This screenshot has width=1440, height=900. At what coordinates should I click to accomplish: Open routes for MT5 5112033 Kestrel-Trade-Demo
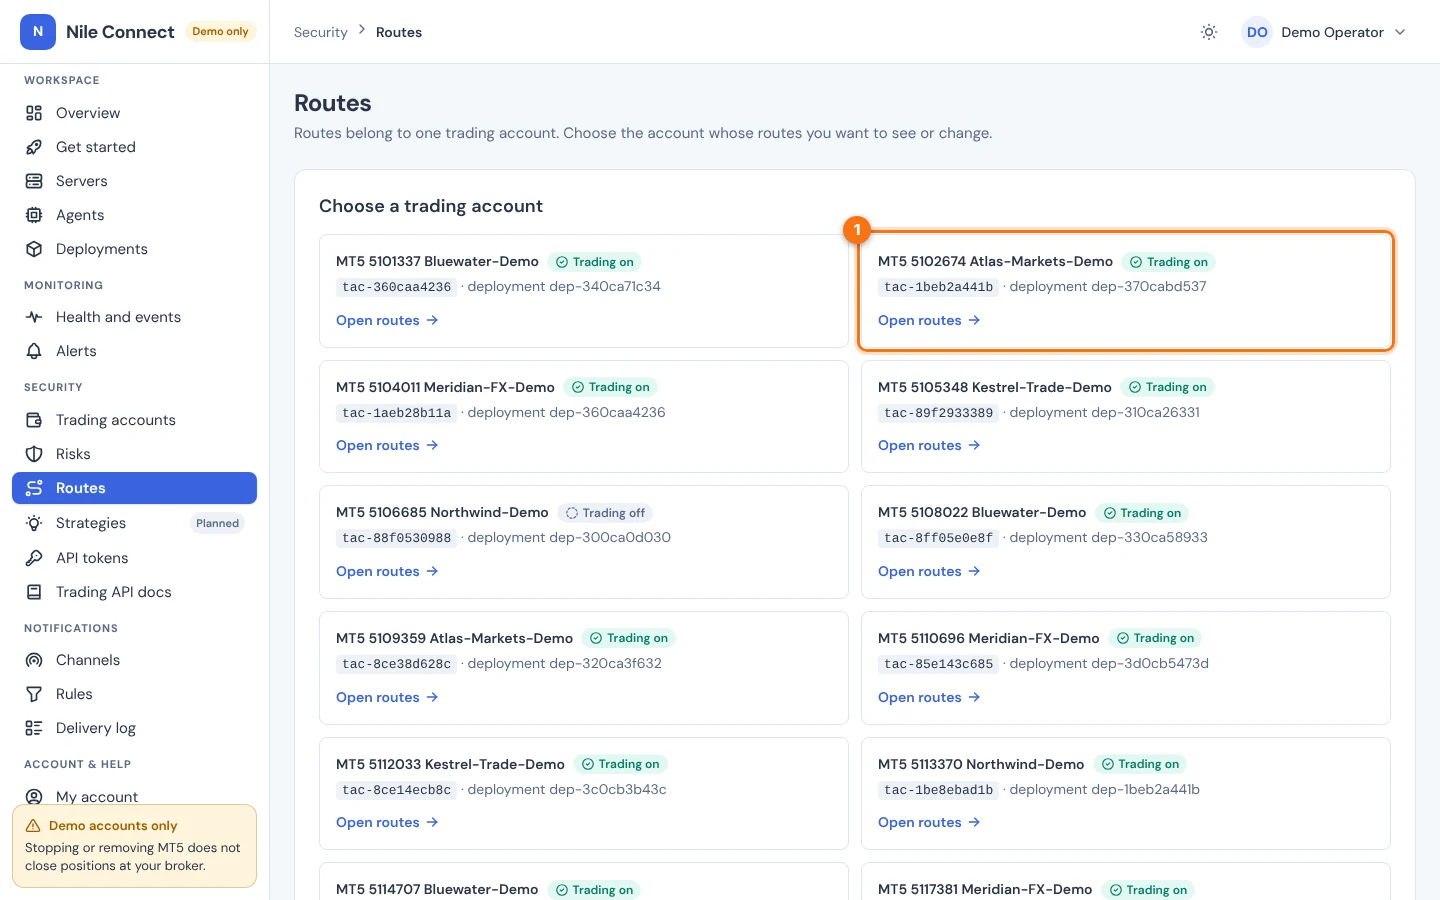click(x=387, y=822)
